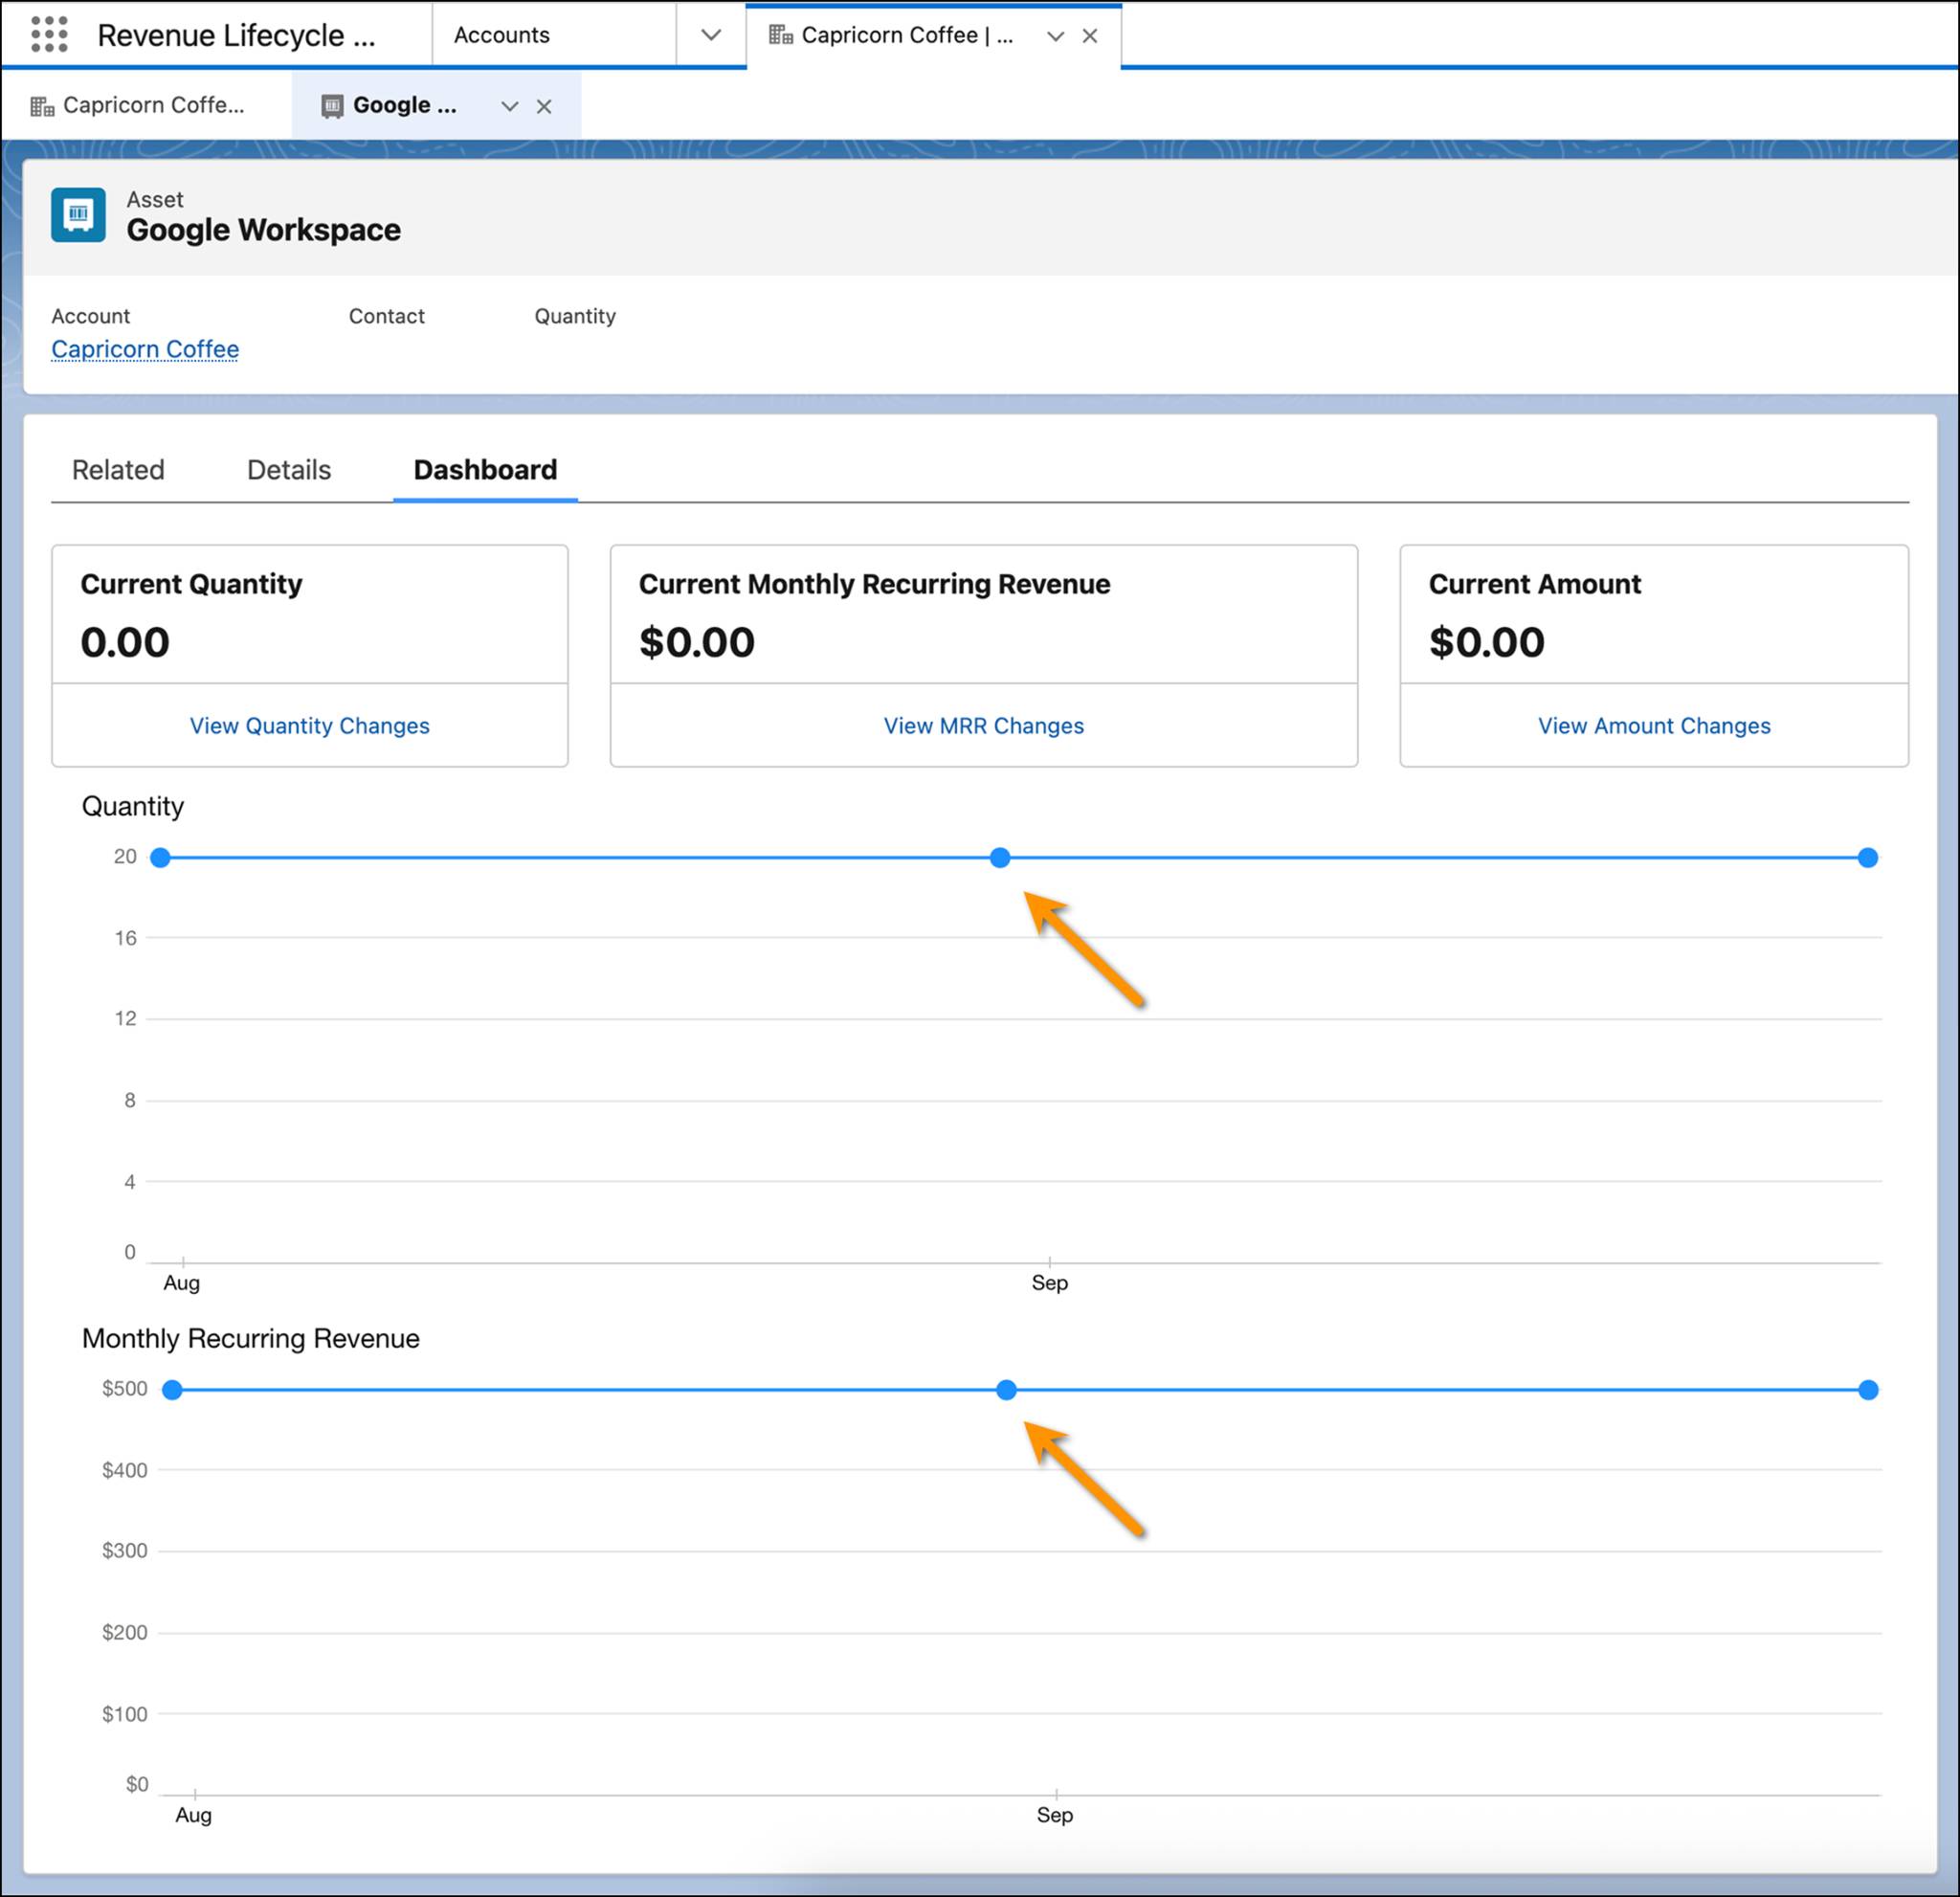
Task: Click the account icon on Capricorn Coffe... subtab
Action: (42, 106)
